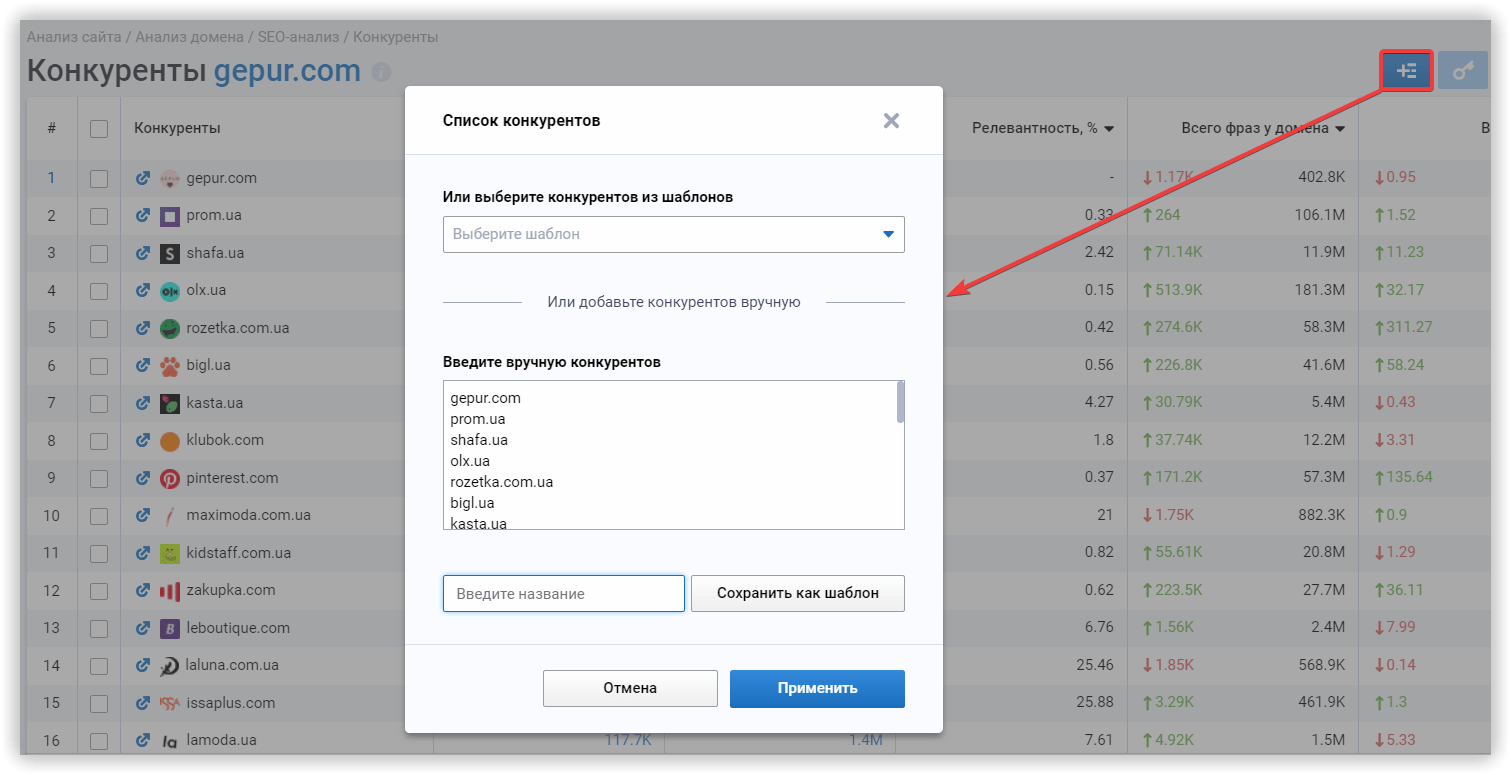Open external link icon for laluna.com.ua row
Screen dimensions: 1511x775
coord(142,665)
